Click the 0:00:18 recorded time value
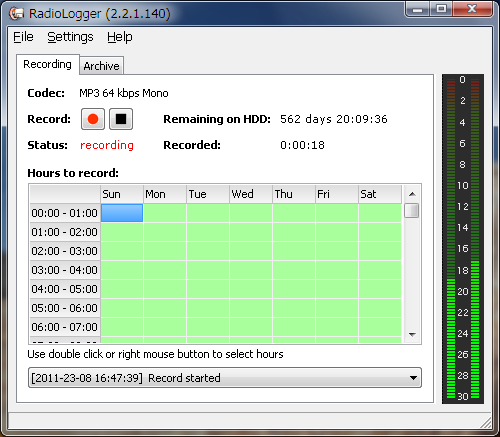 click(x=302, y=145)
